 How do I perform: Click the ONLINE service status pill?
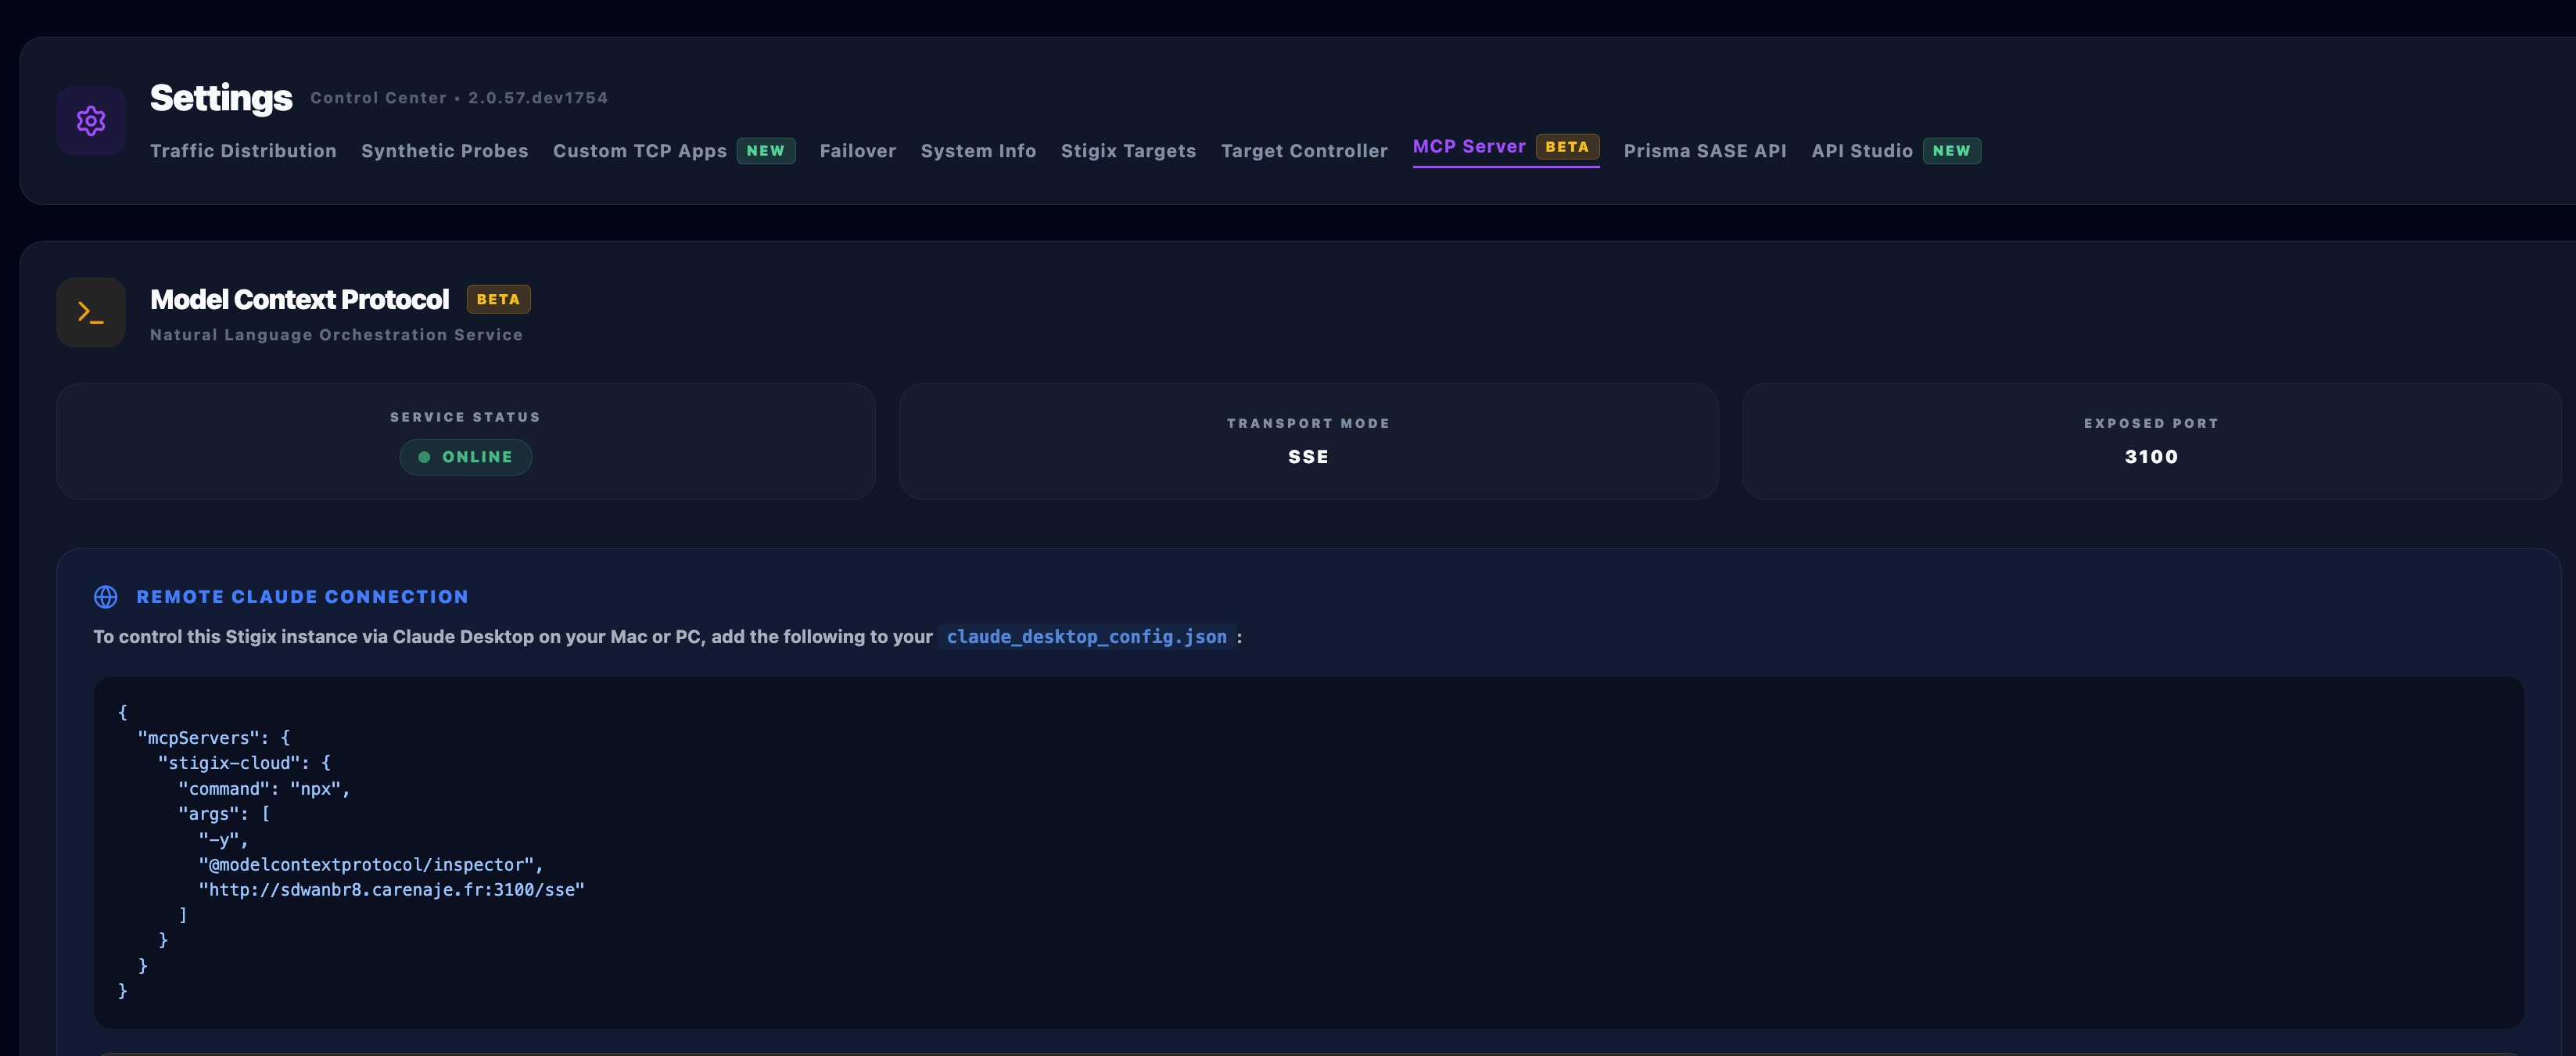click(466, 457)
